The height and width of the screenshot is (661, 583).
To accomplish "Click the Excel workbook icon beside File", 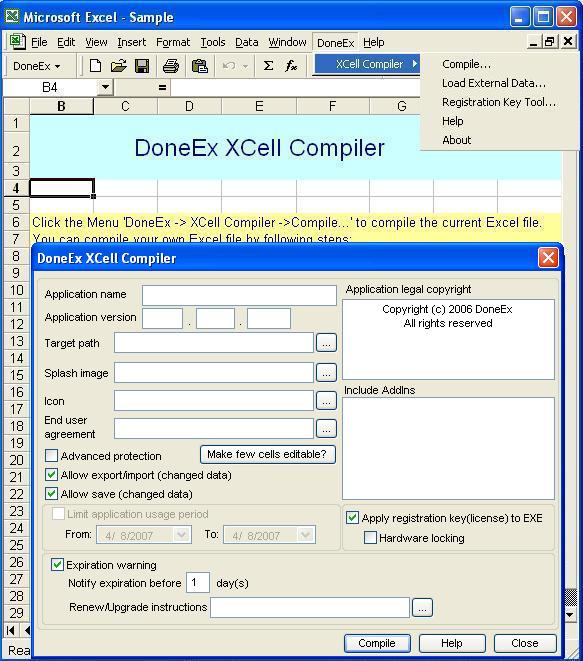I will coord(17,42).
